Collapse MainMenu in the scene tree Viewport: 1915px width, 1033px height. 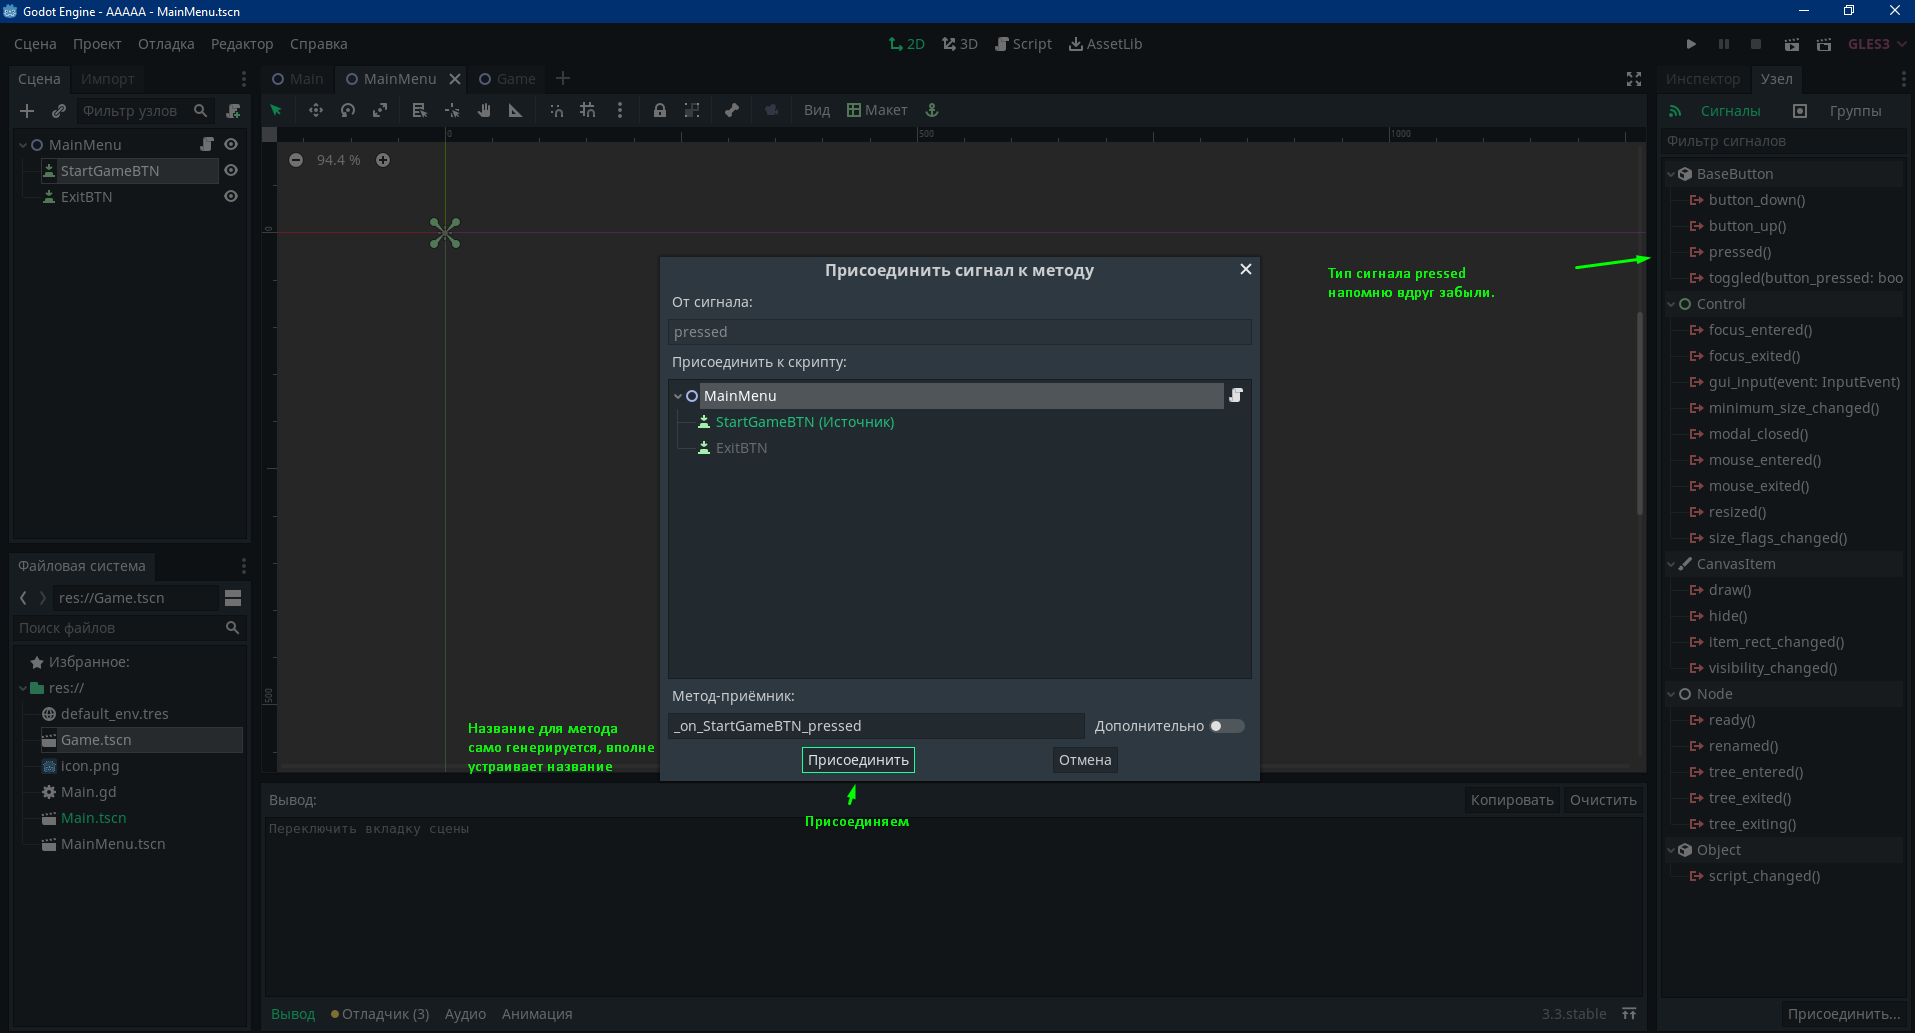23,145
